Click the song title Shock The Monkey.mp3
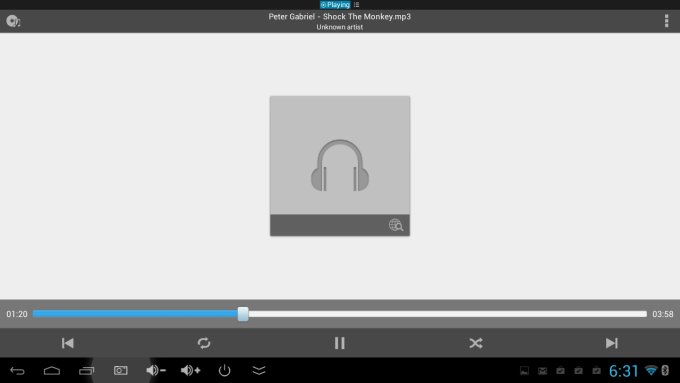 366,16
